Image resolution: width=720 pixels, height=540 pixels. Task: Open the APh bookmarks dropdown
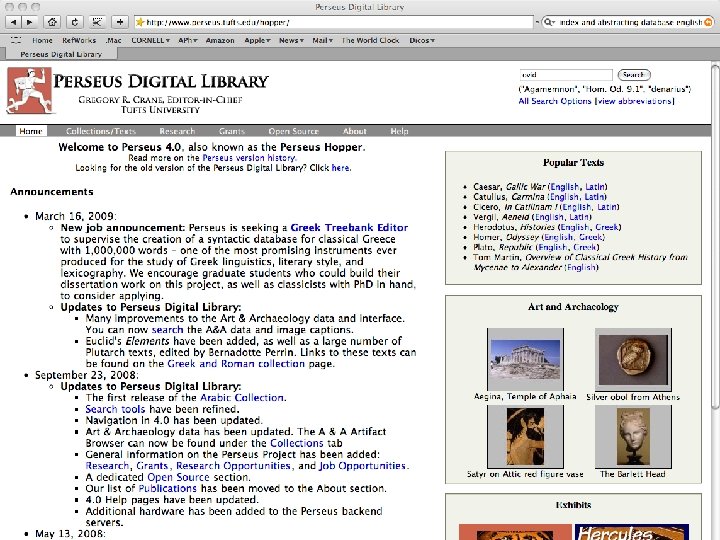188,40
